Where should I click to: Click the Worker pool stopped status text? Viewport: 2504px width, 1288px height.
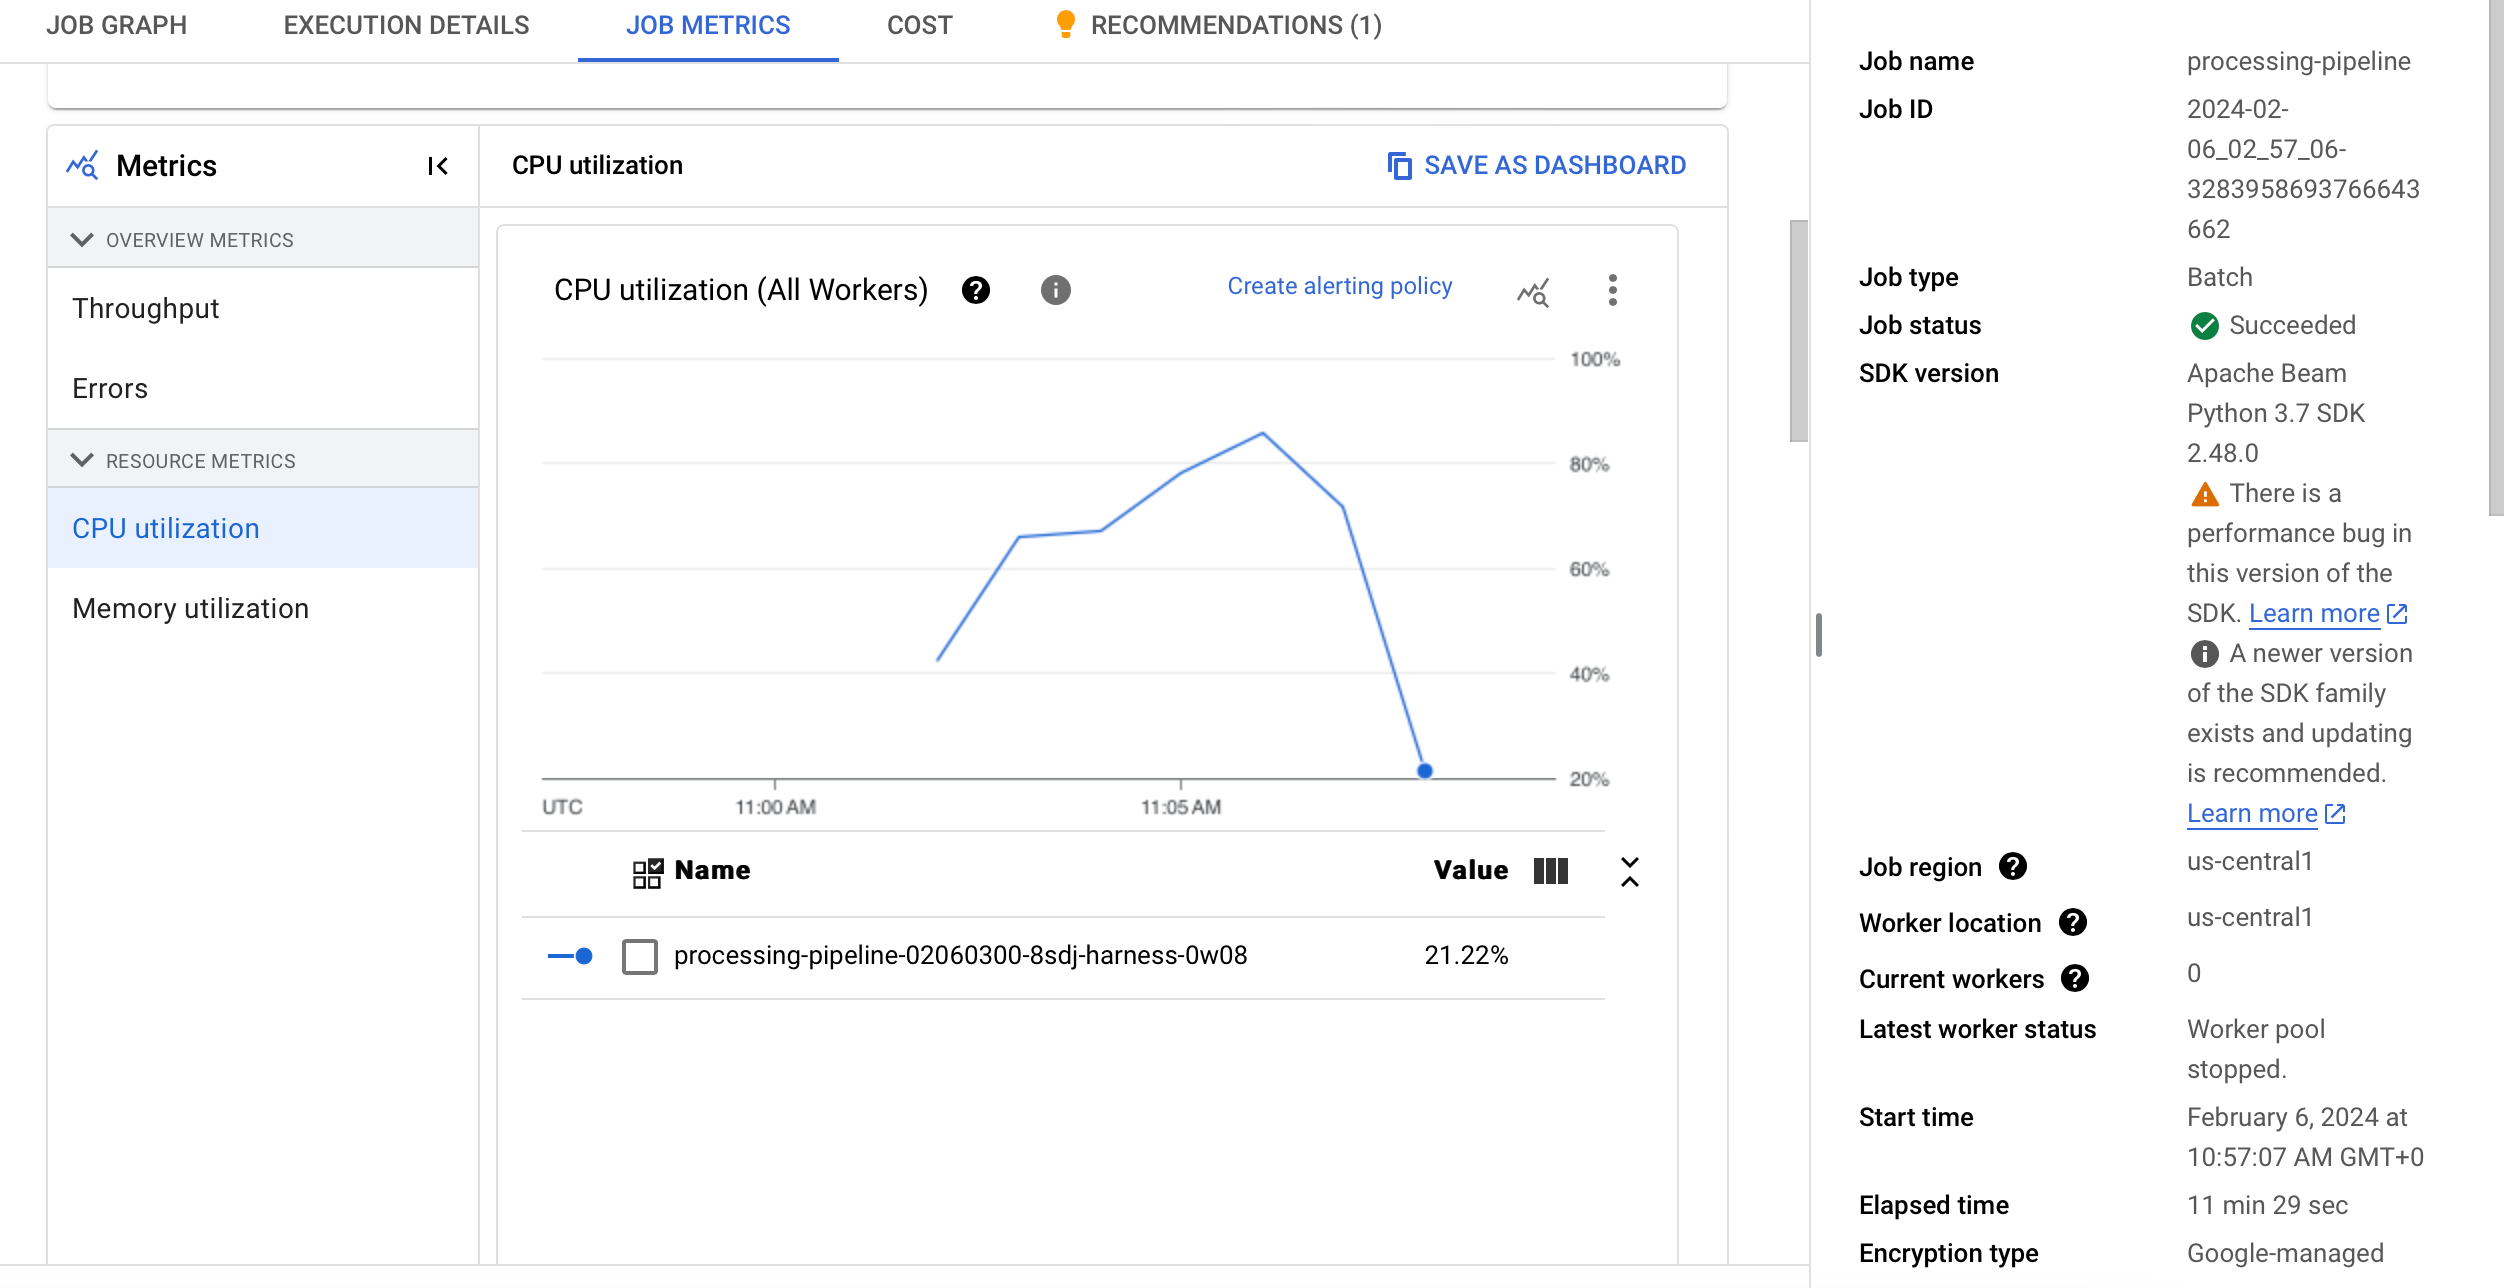click(2256, 1049)
